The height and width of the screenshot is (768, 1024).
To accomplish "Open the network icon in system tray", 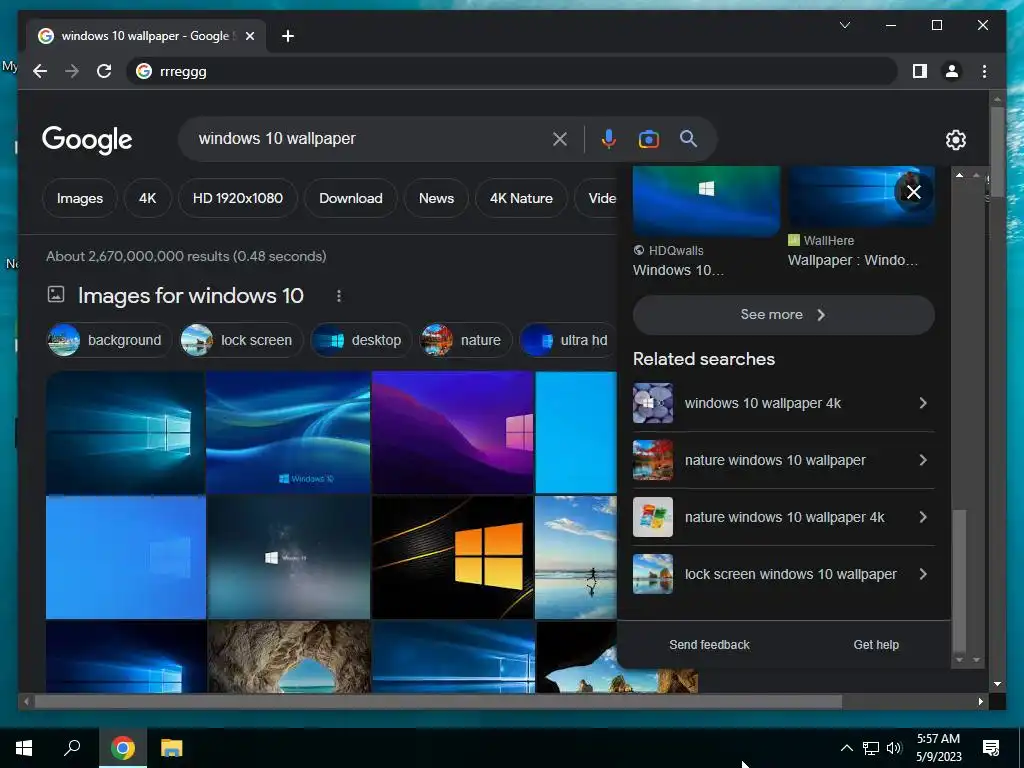I will 871,748.
